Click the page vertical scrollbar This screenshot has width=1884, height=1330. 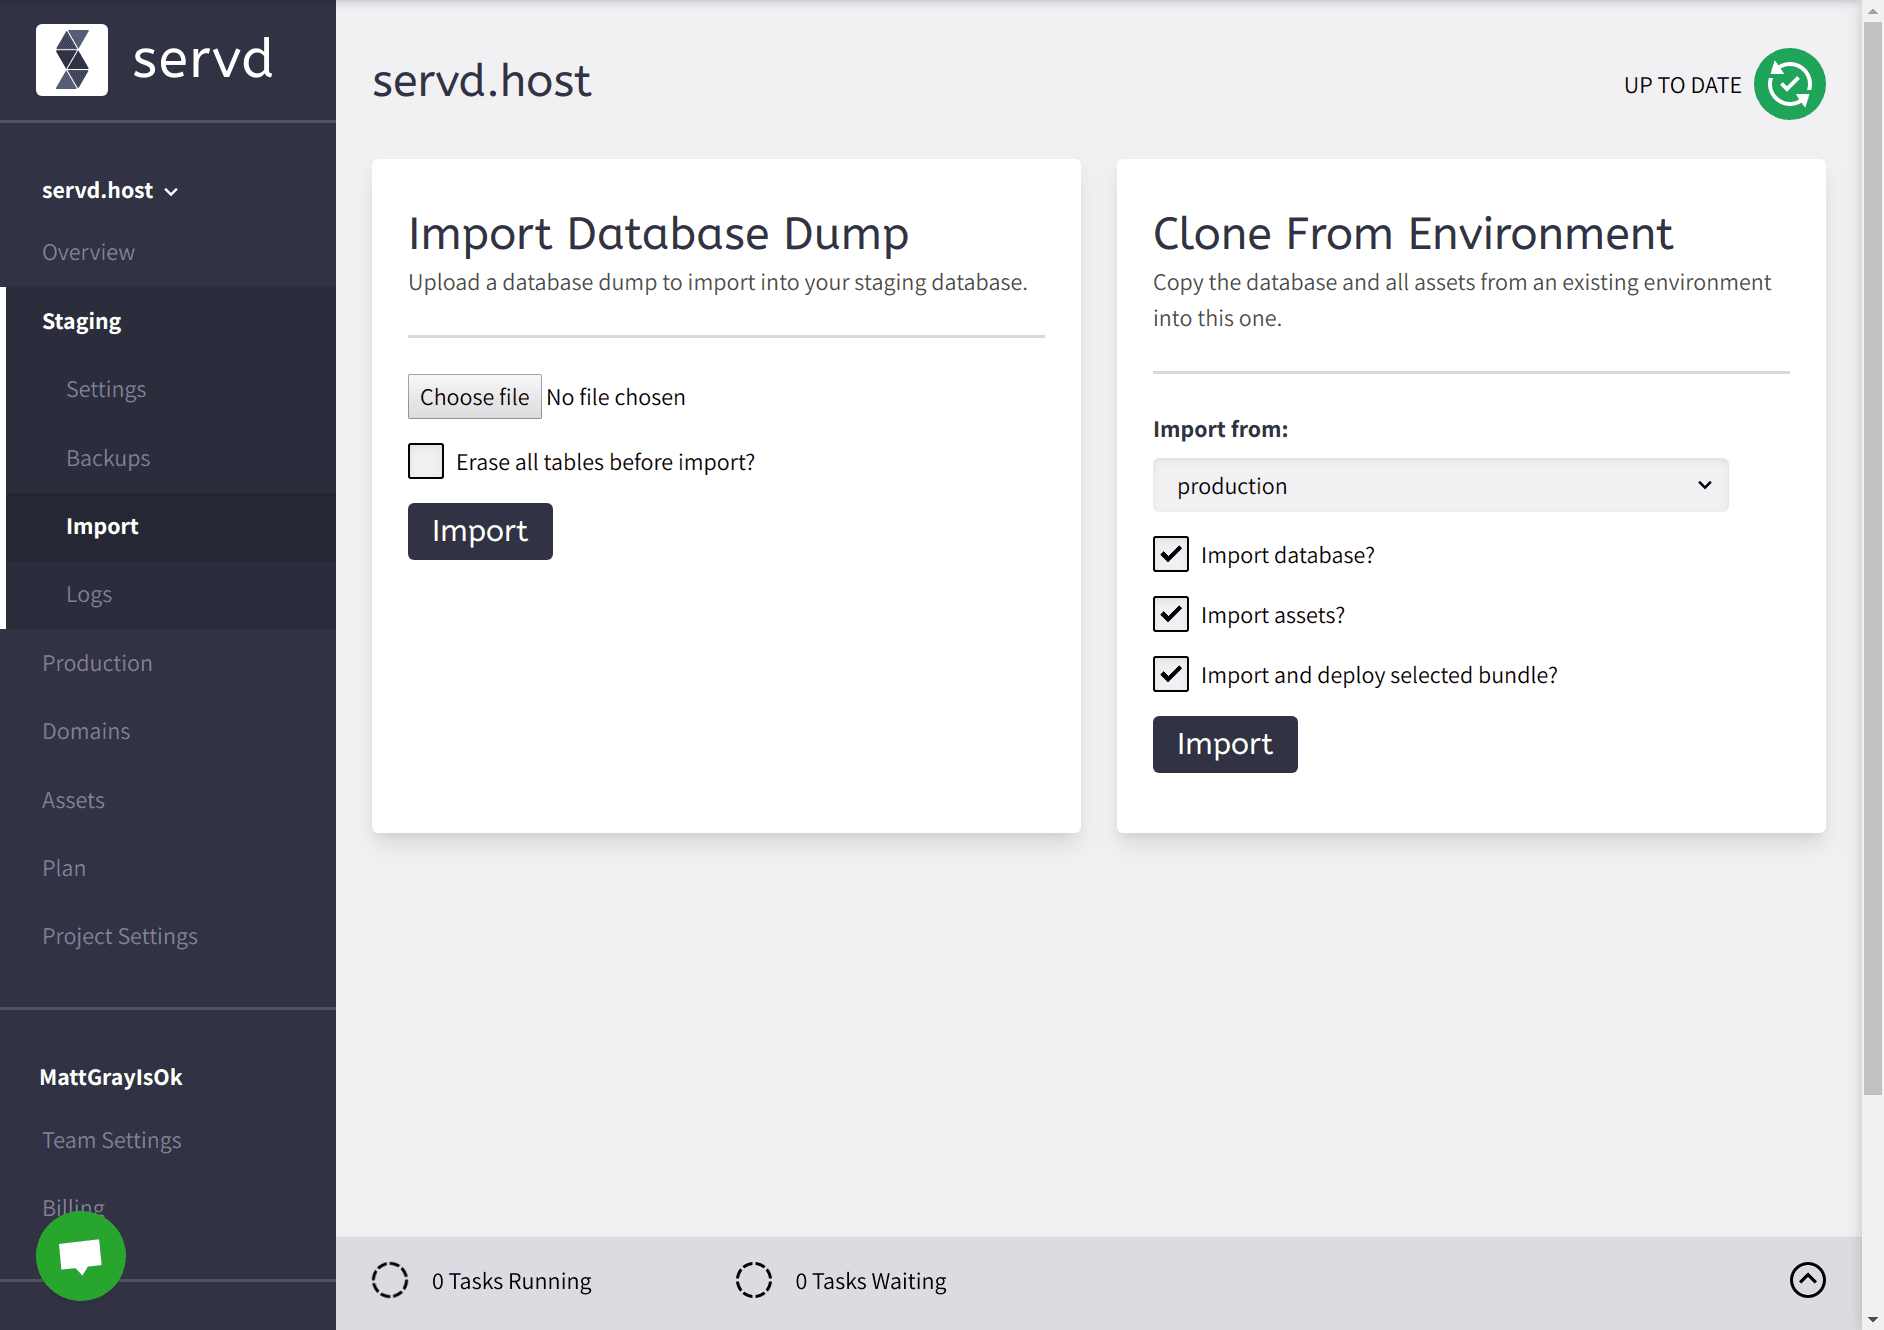[x=1872, y=560]
